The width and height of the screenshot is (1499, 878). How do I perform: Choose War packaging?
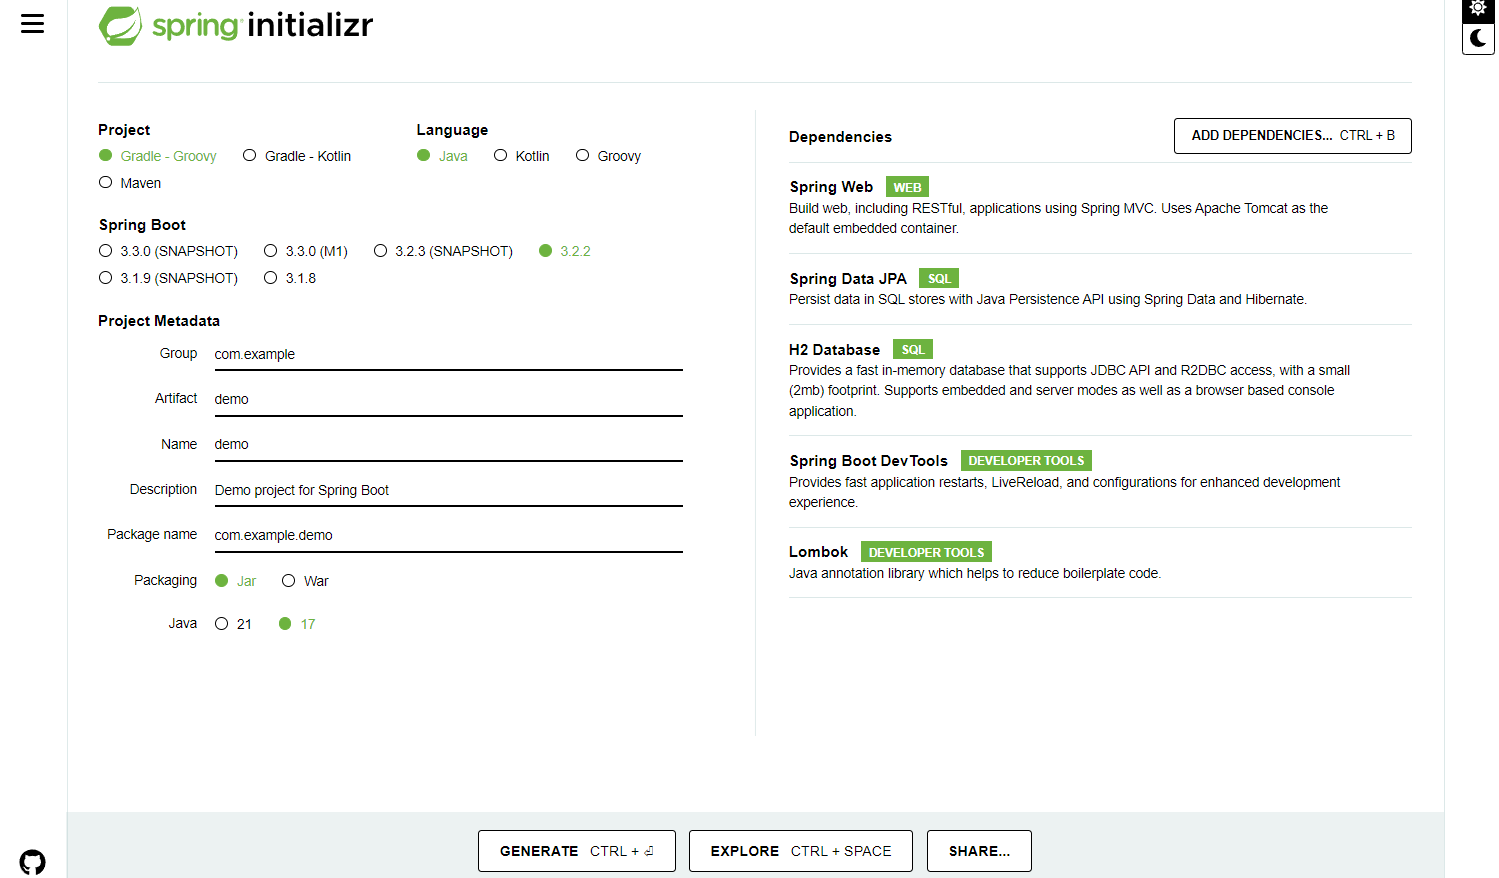[x=305, y=581]
